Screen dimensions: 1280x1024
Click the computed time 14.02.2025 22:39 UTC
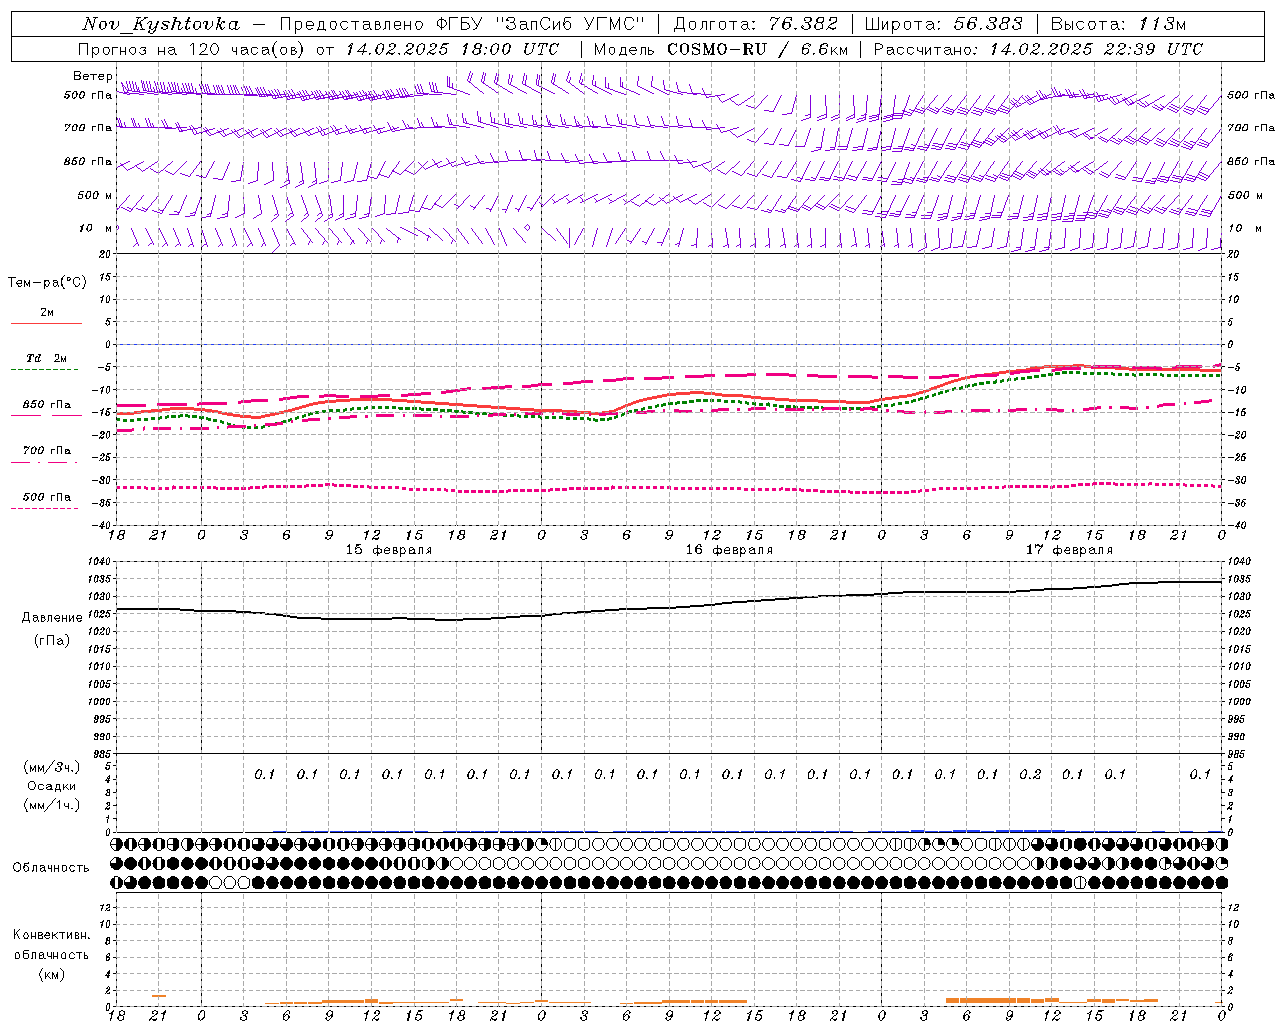(x=1096, y=49)
